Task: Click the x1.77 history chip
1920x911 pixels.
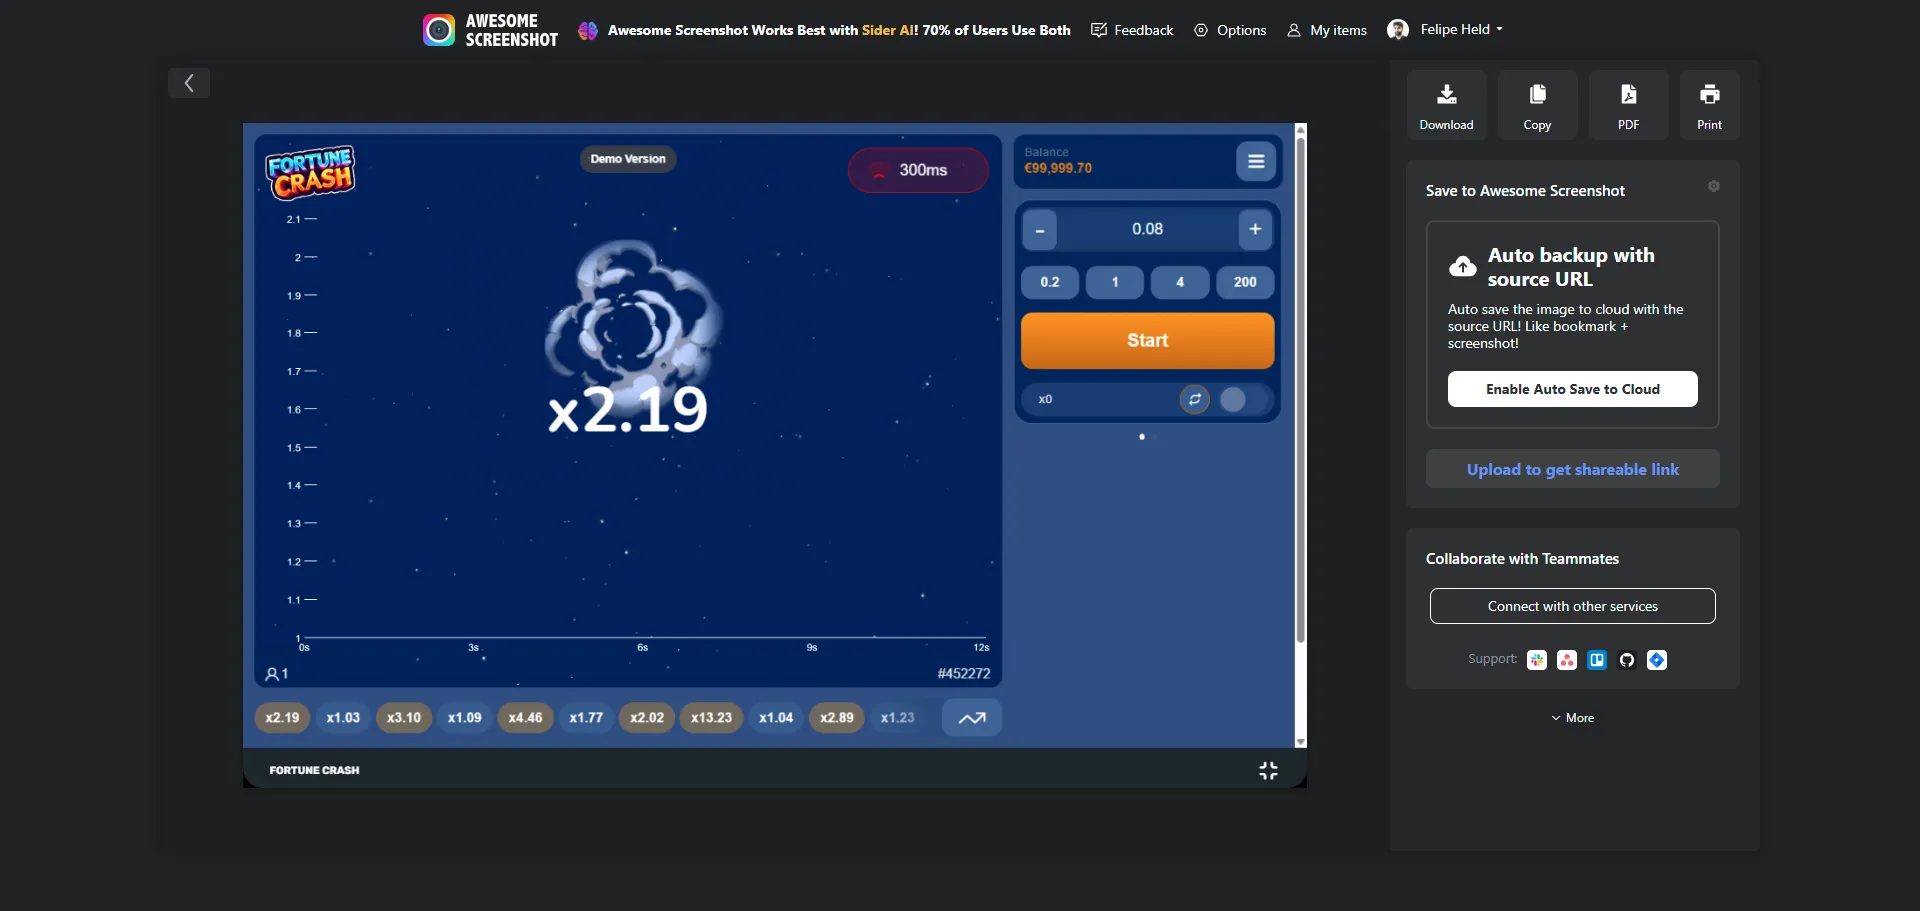Action: tap(586, 718)
